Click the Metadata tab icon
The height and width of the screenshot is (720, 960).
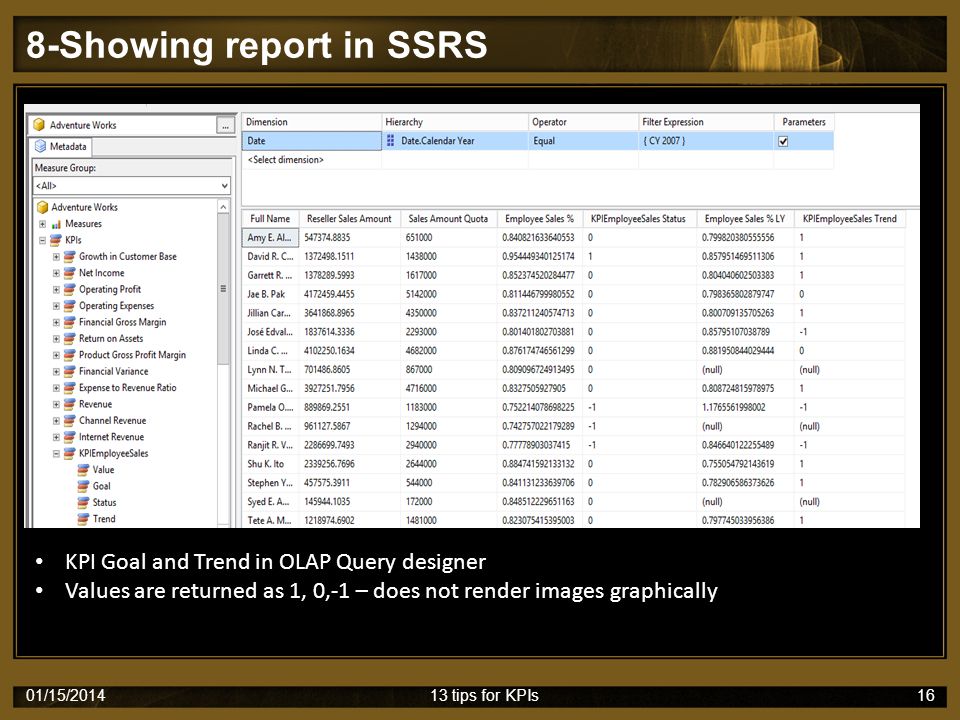(40, 146)
